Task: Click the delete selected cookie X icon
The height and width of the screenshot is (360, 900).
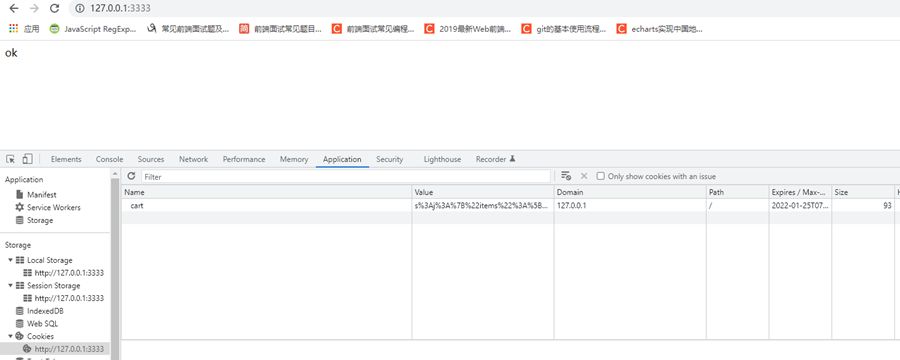Action: (584, 176)
